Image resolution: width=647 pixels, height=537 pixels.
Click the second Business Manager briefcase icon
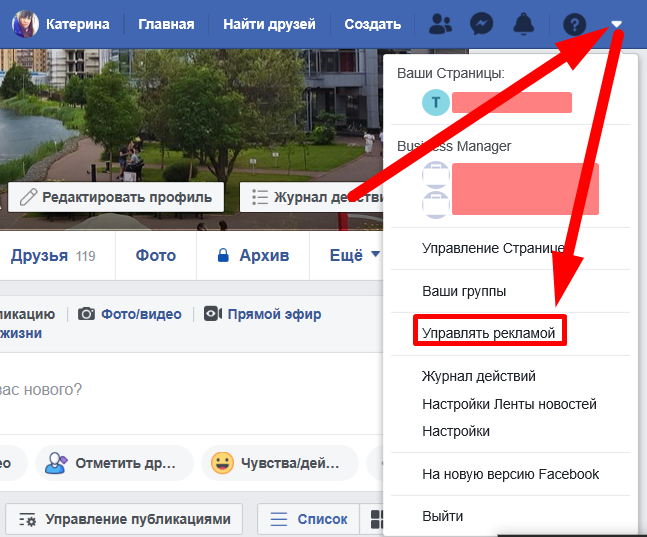436,205
